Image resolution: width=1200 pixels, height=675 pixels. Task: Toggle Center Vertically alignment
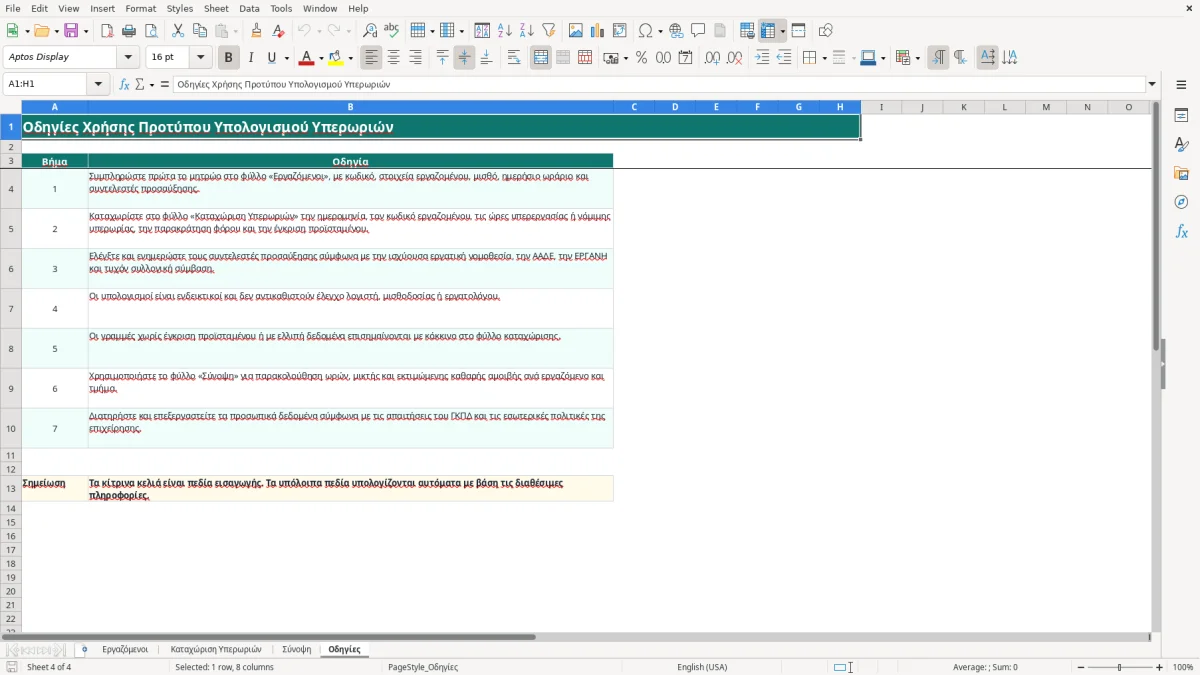(x=464, y=58)
